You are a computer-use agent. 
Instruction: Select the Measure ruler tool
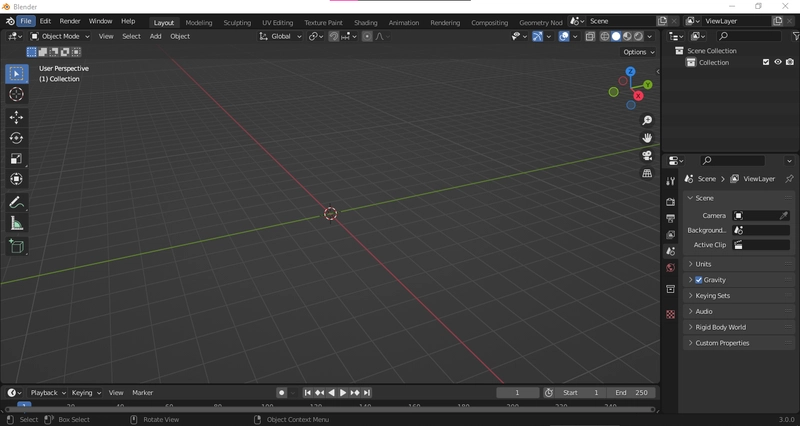pyautogui.click(x=16, y=223)
